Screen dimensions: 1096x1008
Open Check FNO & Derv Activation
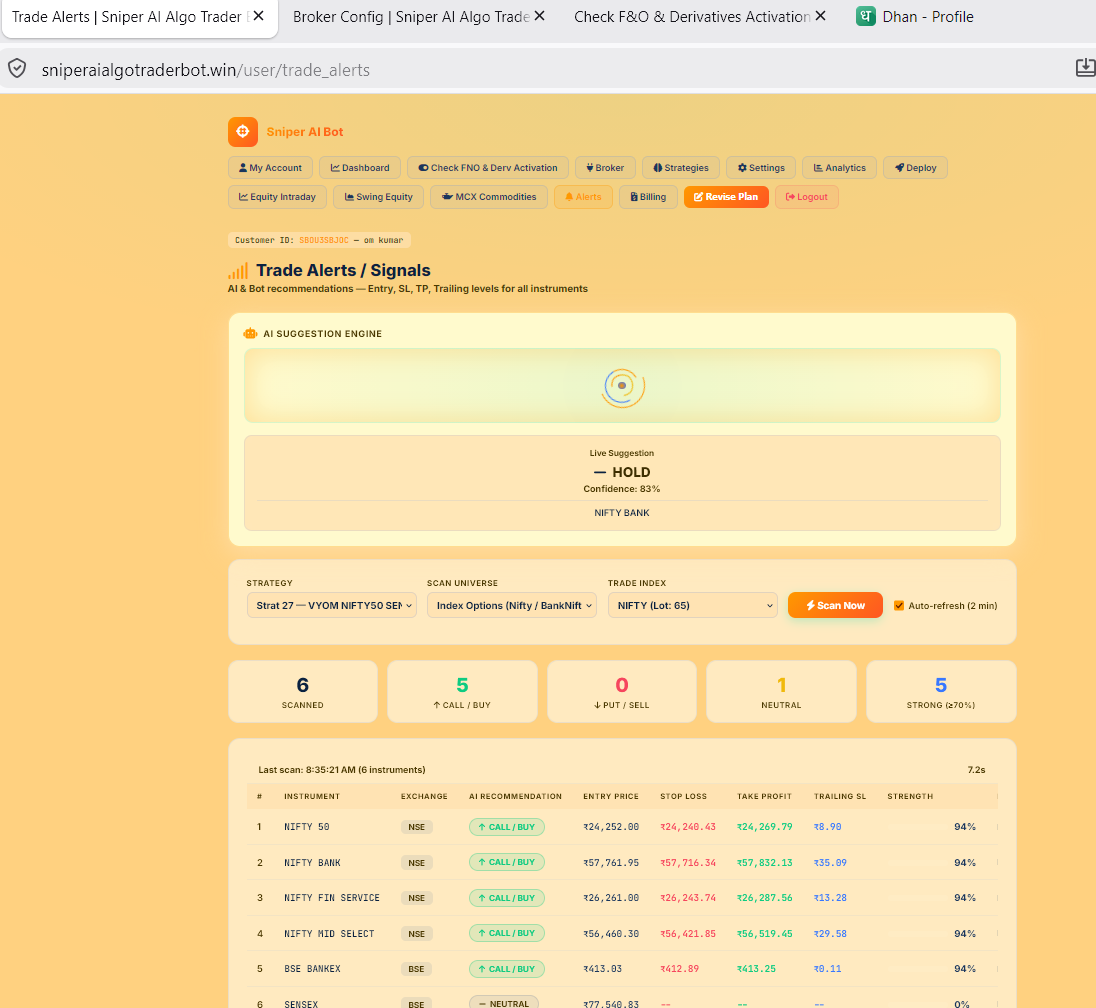pos(488,168)
